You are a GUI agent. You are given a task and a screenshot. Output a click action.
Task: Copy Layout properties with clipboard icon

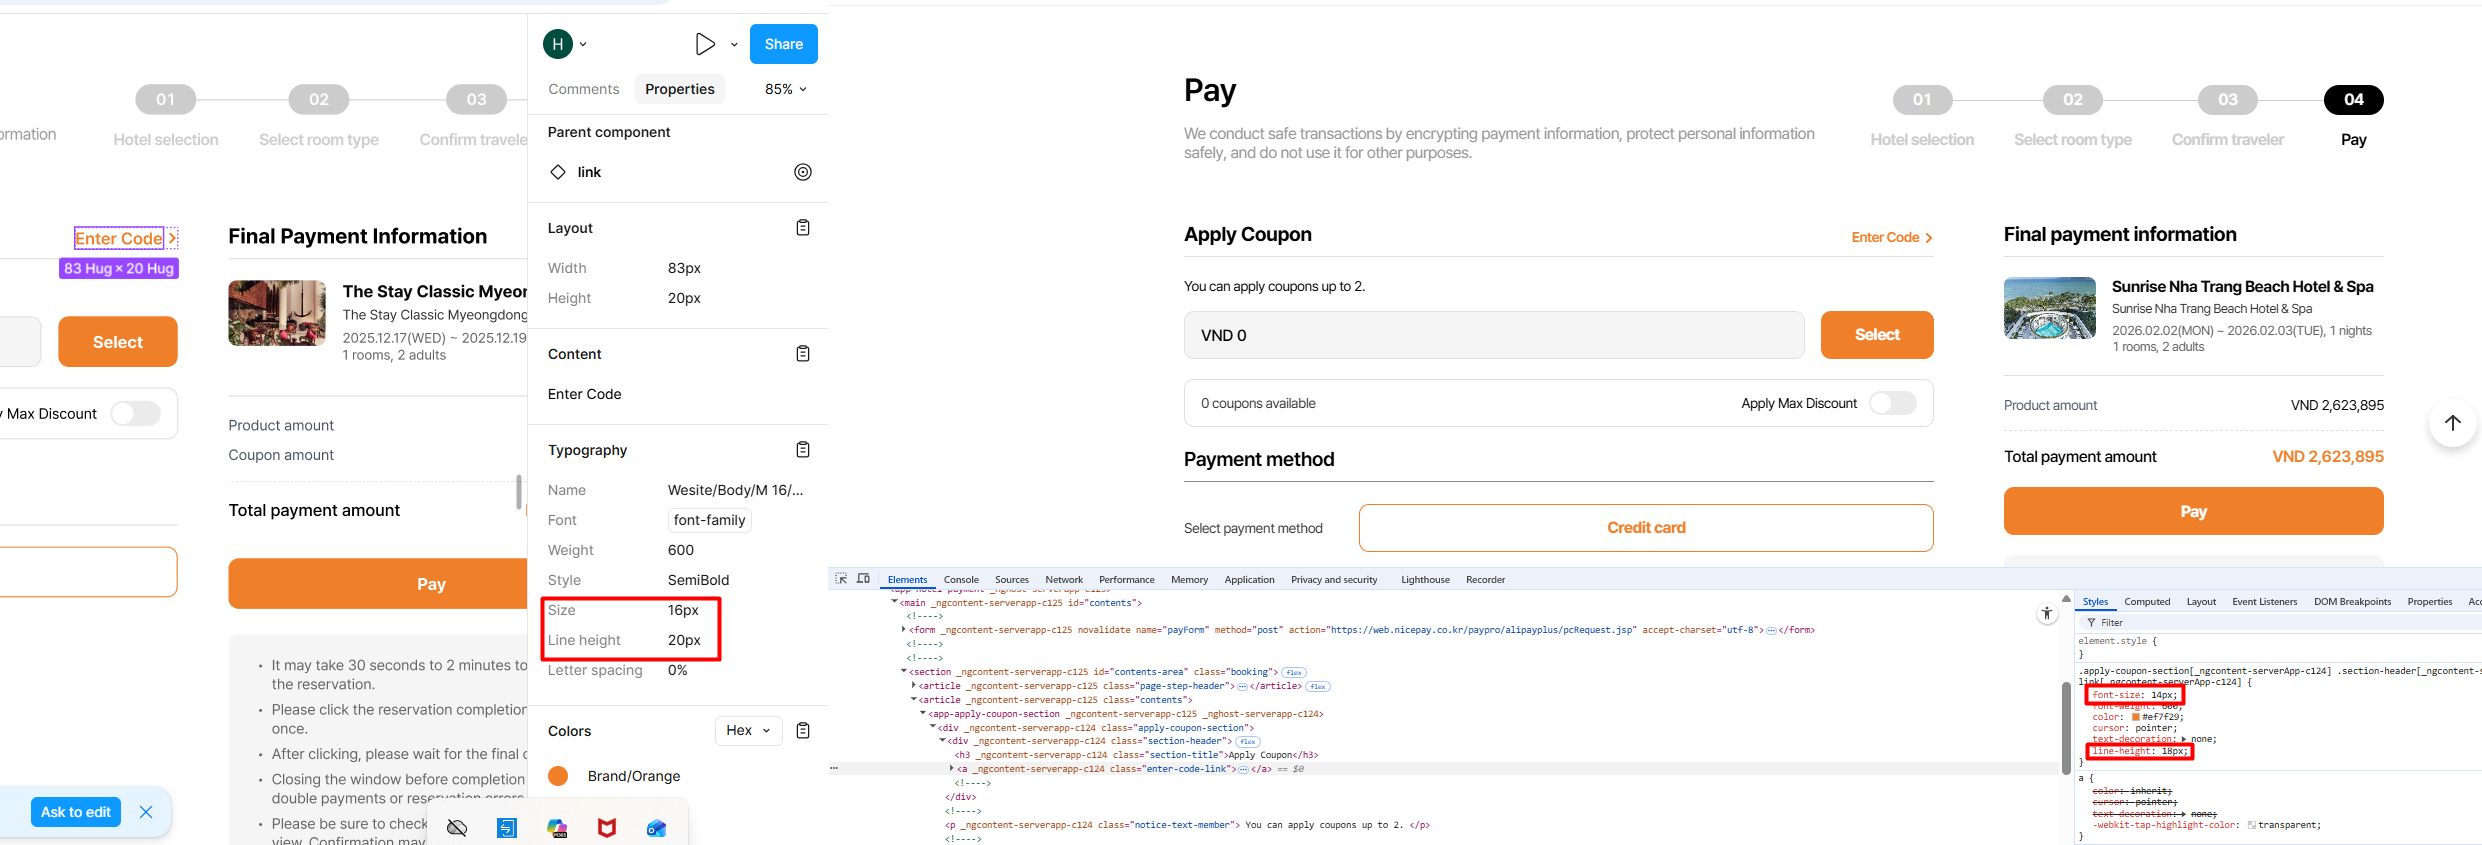(x=802, y=228)
